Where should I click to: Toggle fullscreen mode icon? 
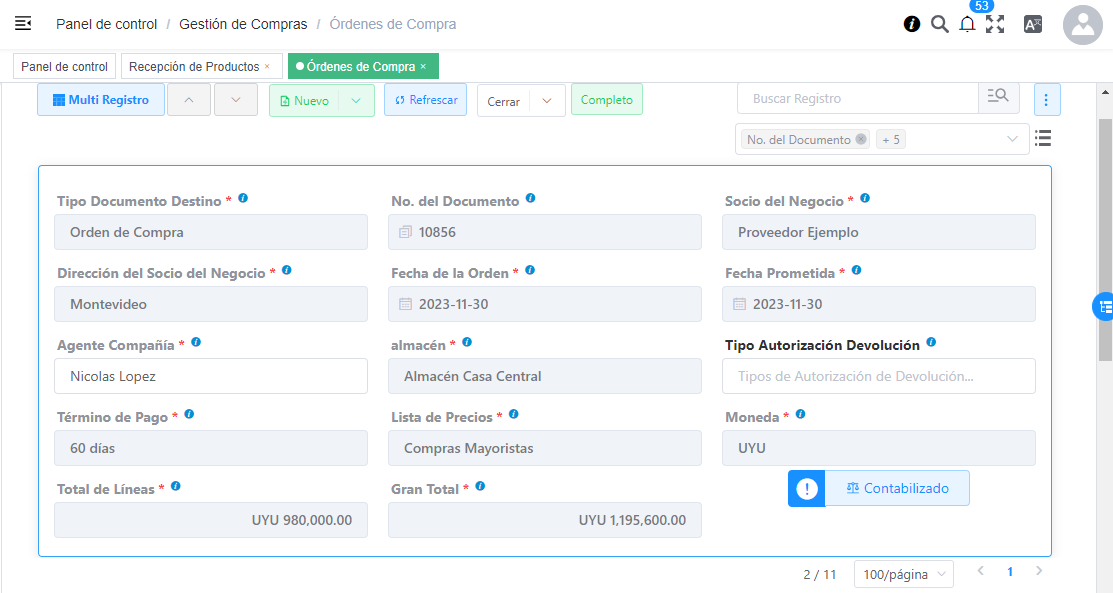995,24
